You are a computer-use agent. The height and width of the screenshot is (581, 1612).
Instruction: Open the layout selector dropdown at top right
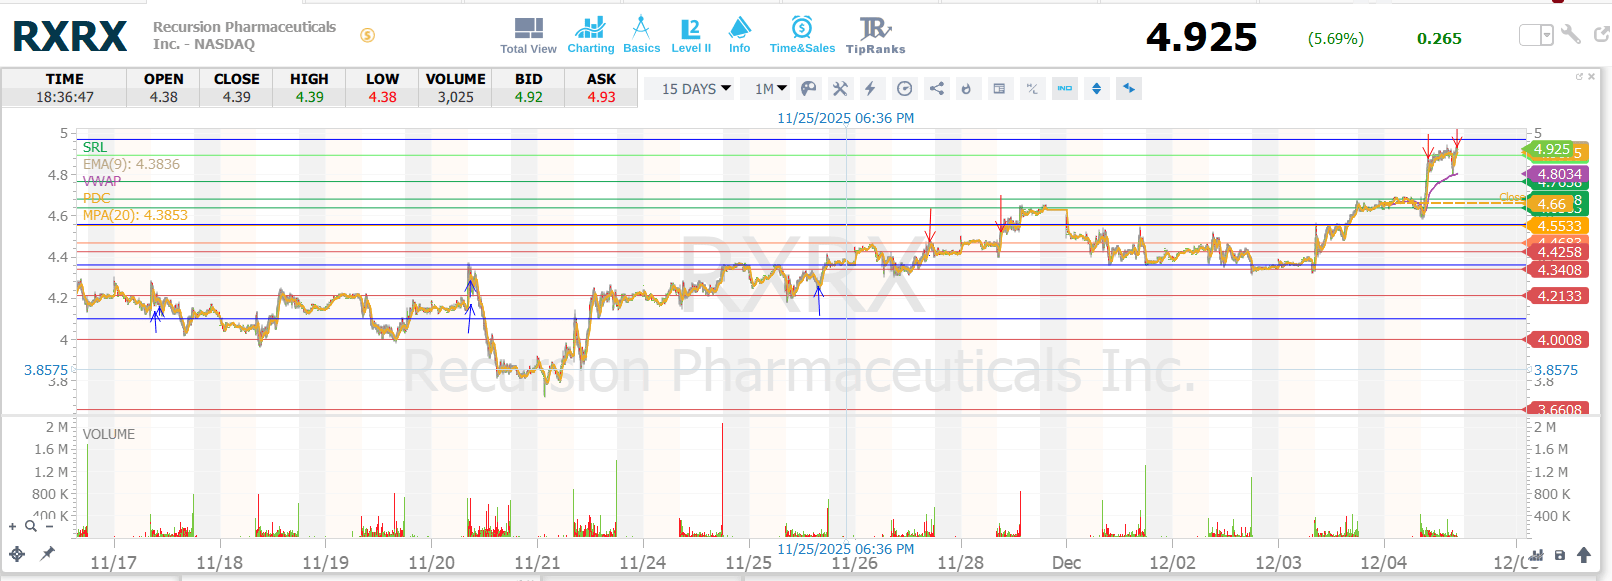click(1536, 35)
